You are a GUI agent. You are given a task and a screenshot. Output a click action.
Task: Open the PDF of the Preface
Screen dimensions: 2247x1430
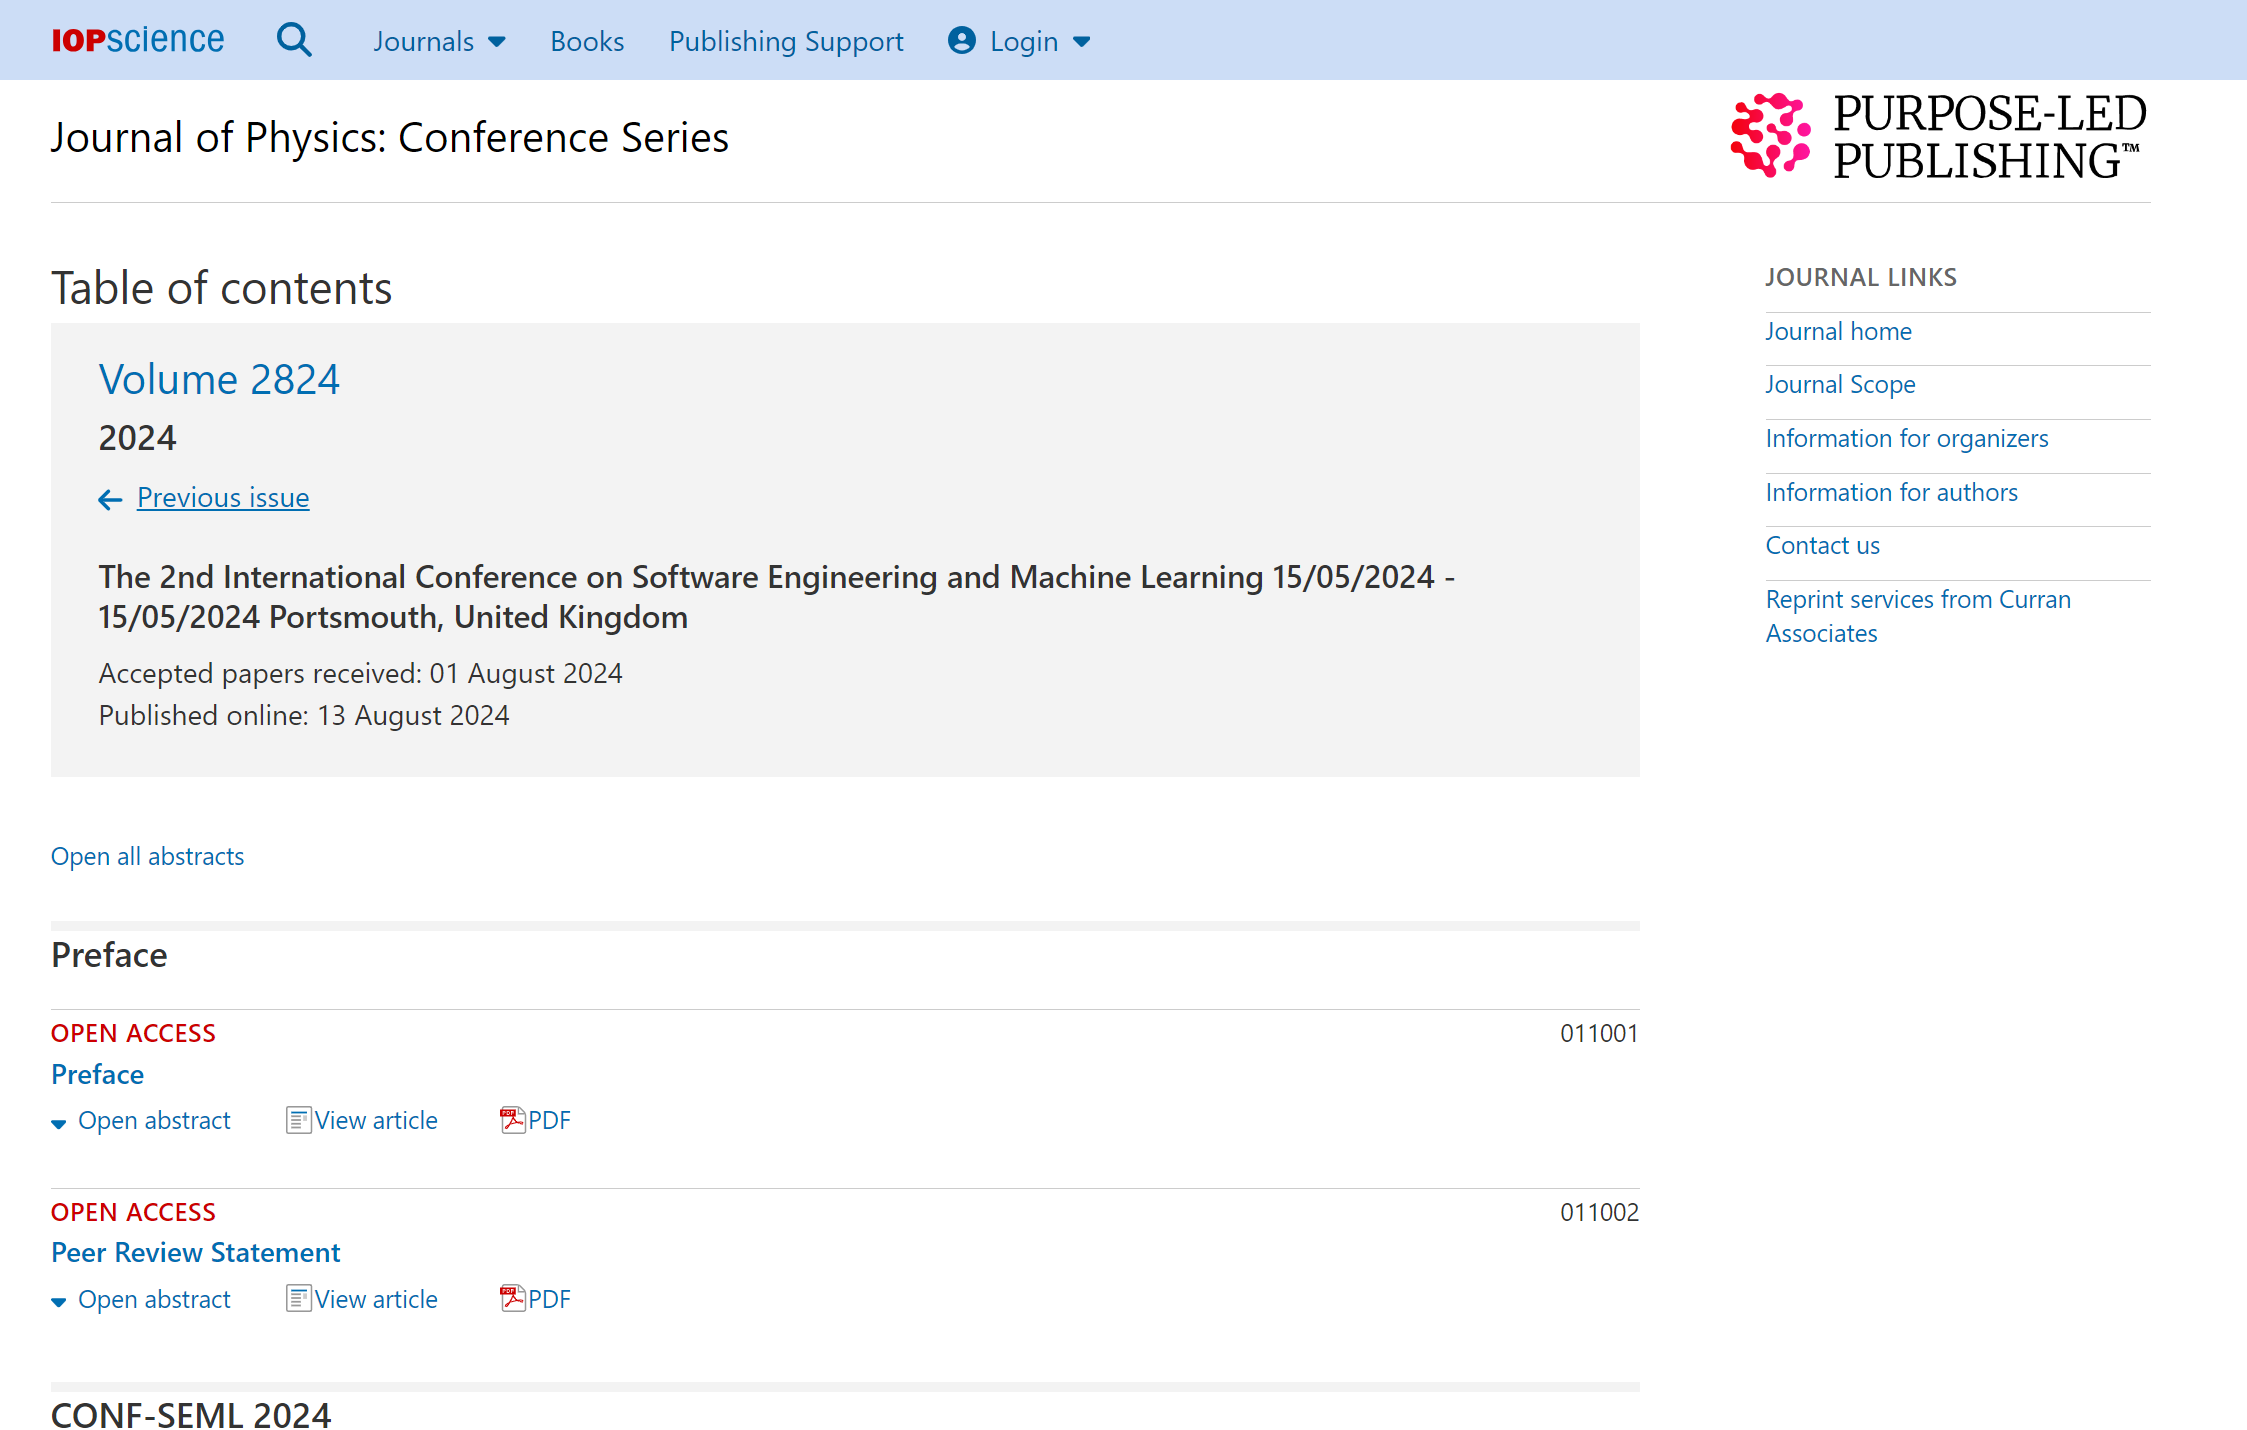click(535, 1120)
